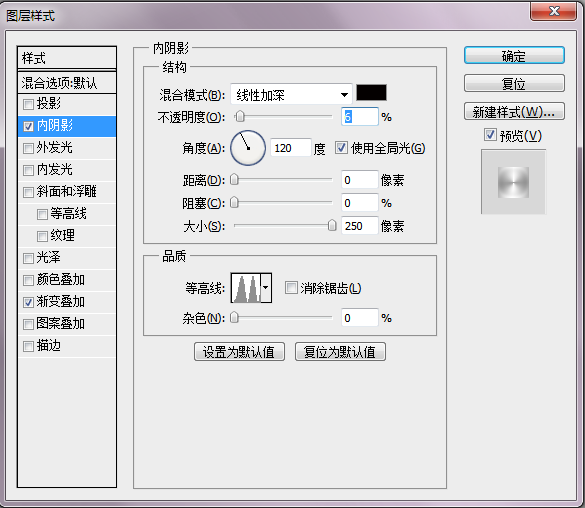The width and height of the screenshot is (585, 508).
Task: Enable the 投影 drop shadow checkbox
Action: point(28,104)
